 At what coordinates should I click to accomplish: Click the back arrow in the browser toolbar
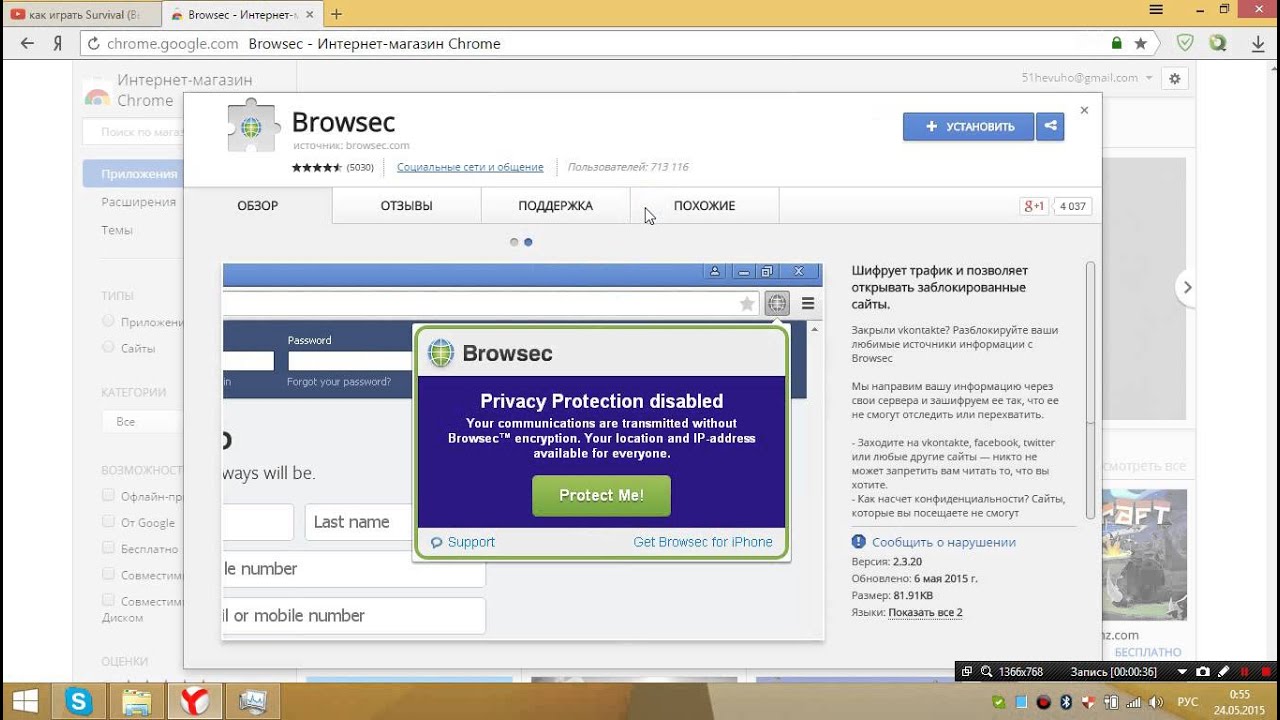(x=27, y=43)
